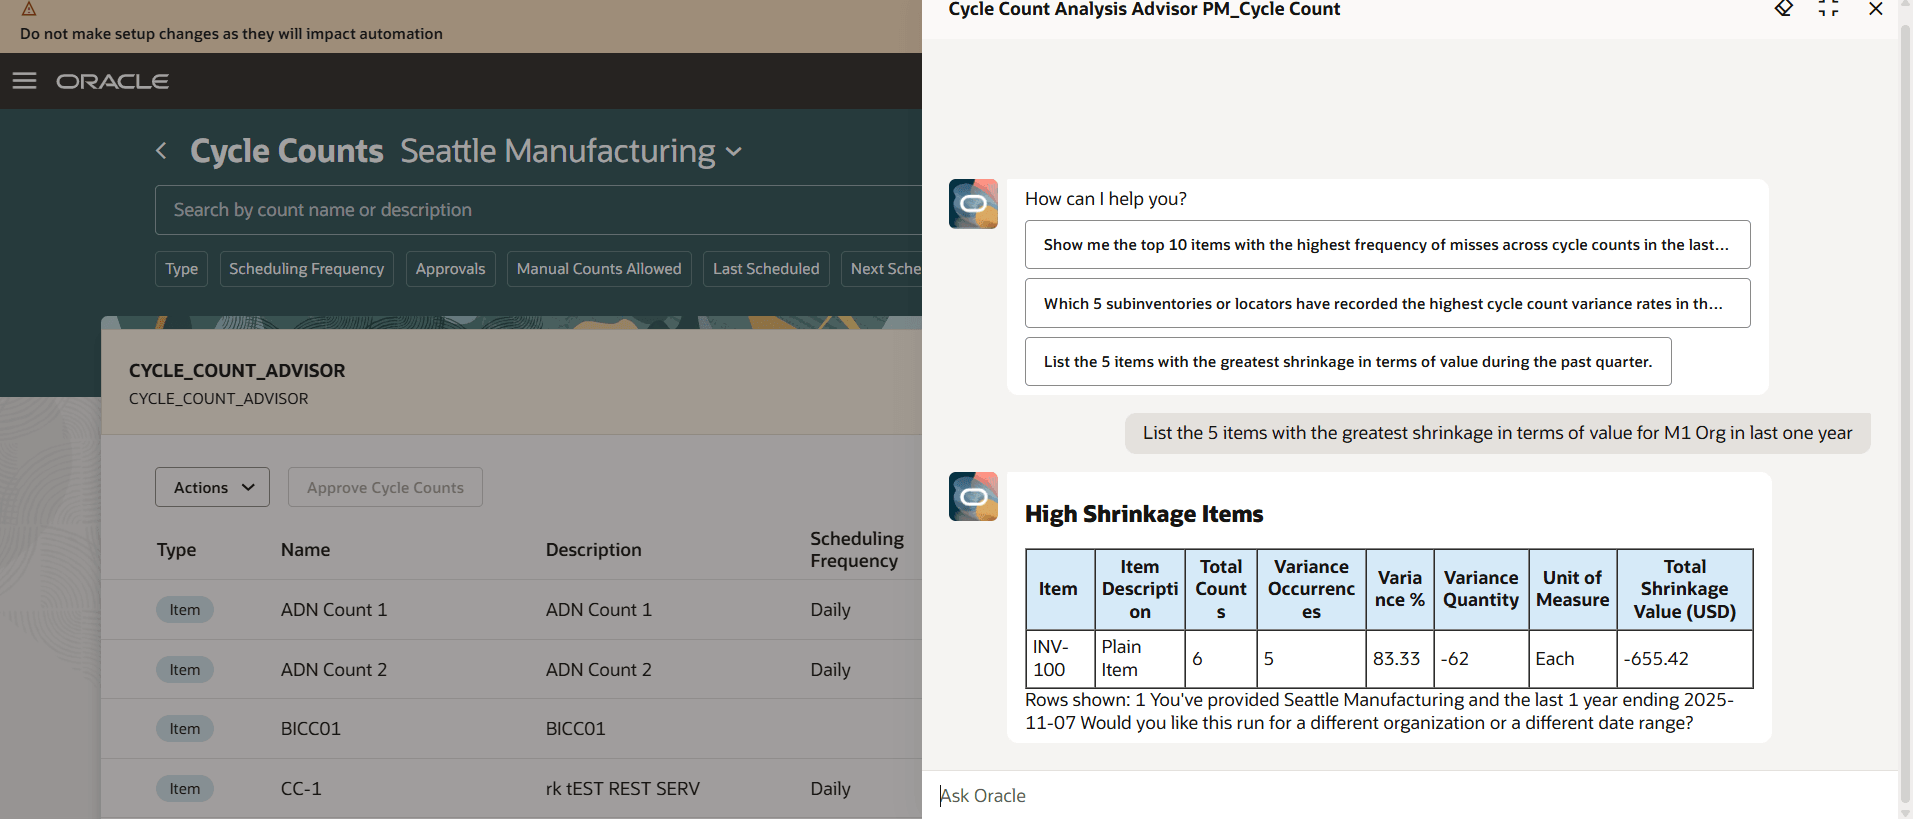
Task: Click the CYCLE_COUNT_ADVISOR bold heading
Action: (x=237, y=371)
